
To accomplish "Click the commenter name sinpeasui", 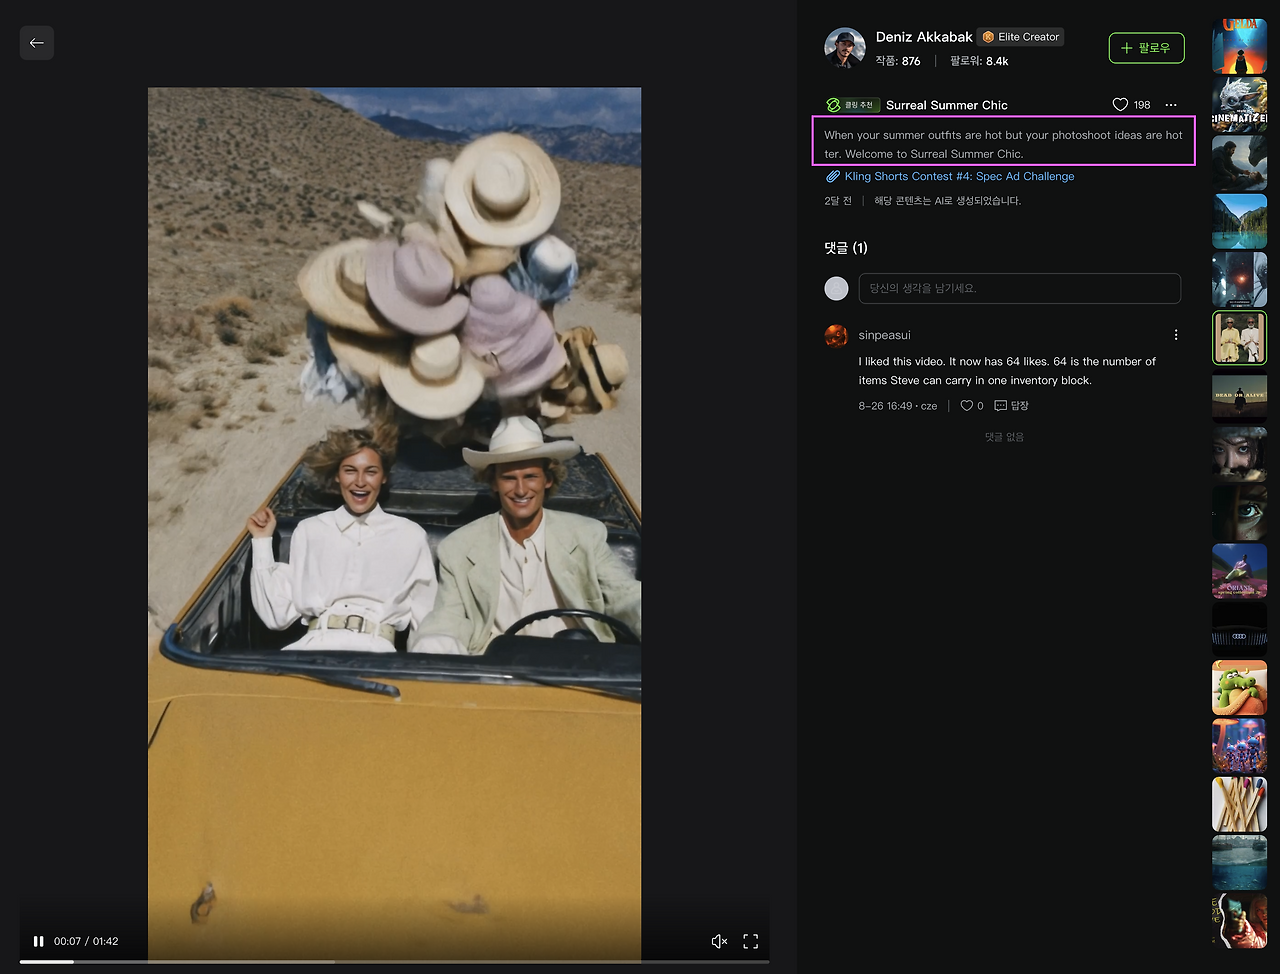I will click(885, 335).
